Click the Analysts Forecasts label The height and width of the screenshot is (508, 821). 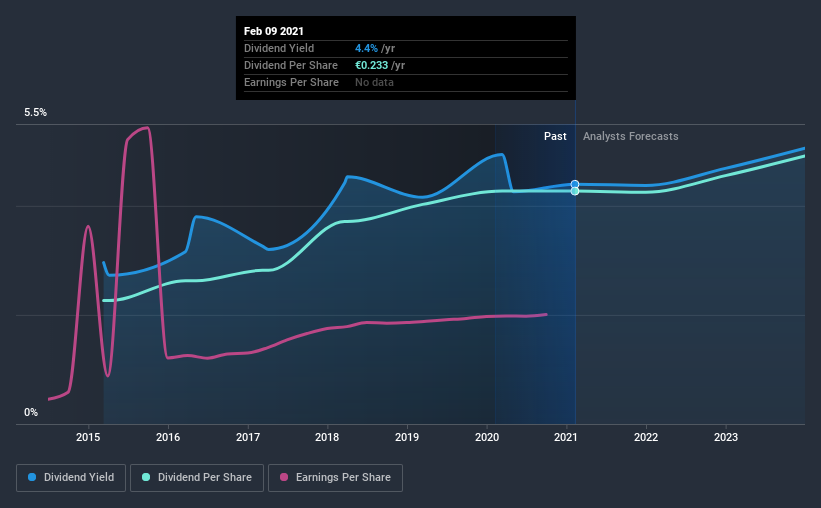630,136
